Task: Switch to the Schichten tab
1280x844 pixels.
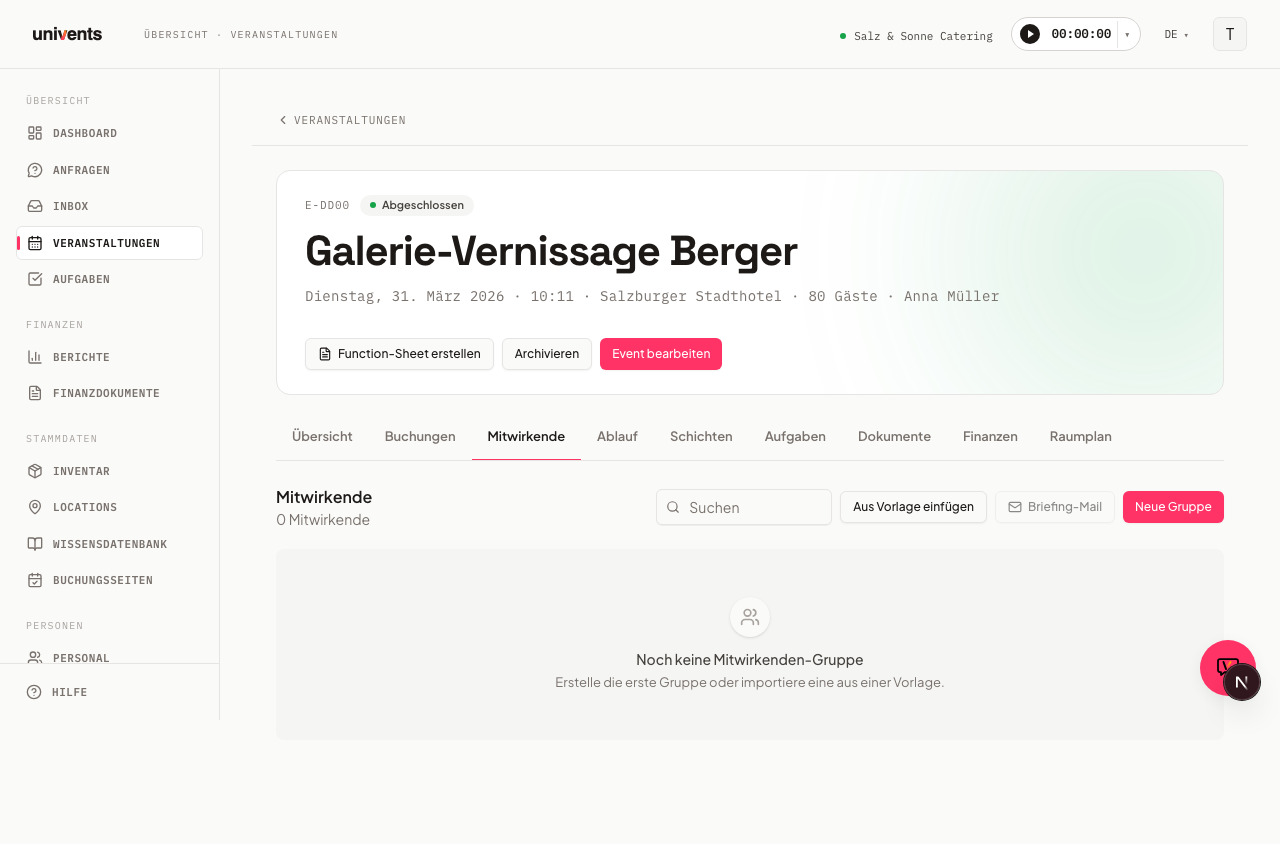Action: tap(701, 437)
